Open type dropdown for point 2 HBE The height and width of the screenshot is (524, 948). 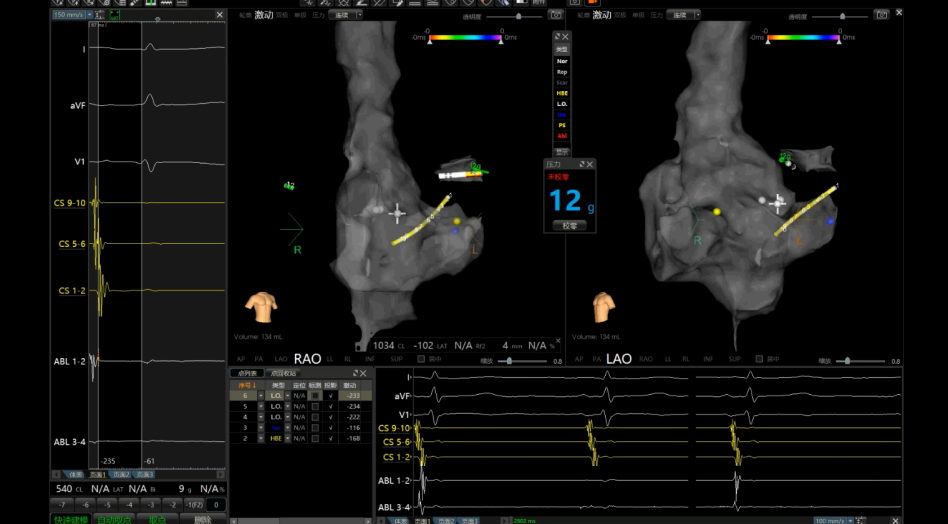point(287,438)
